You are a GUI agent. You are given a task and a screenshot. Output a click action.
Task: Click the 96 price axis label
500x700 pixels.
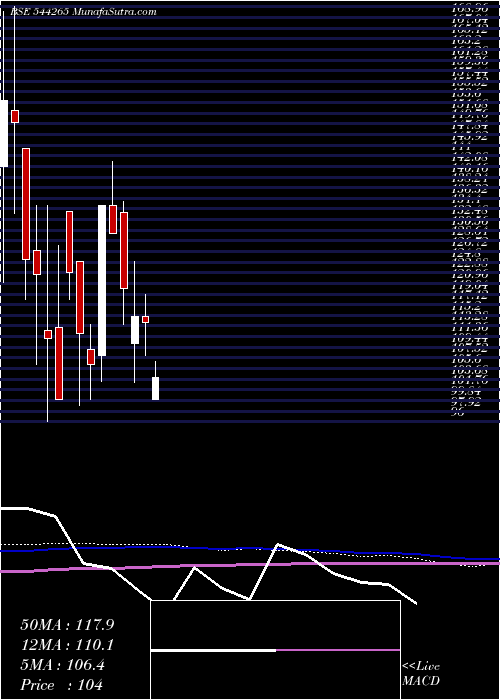click(x=459, y=413)
